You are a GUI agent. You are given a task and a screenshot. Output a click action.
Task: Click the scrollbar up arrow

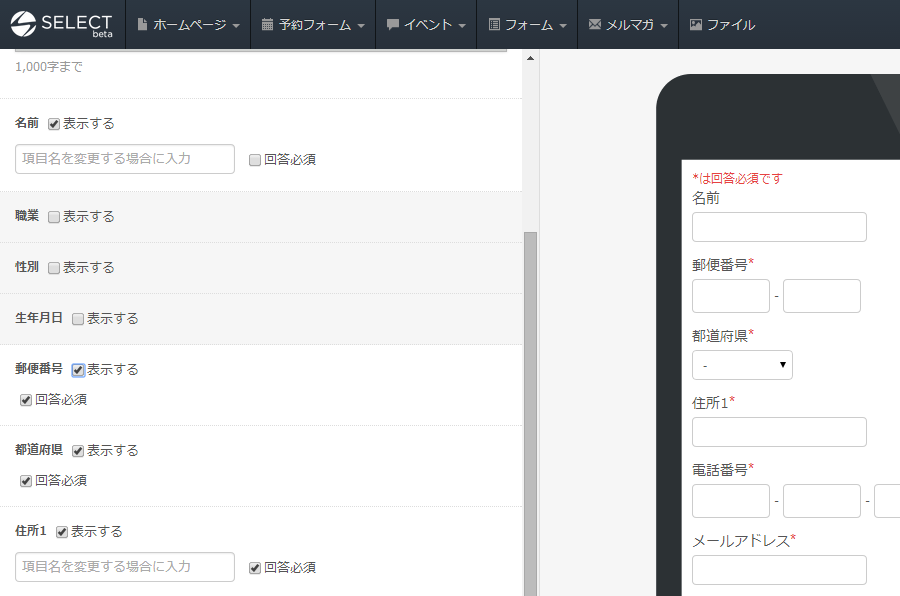[x=531, y=58]
